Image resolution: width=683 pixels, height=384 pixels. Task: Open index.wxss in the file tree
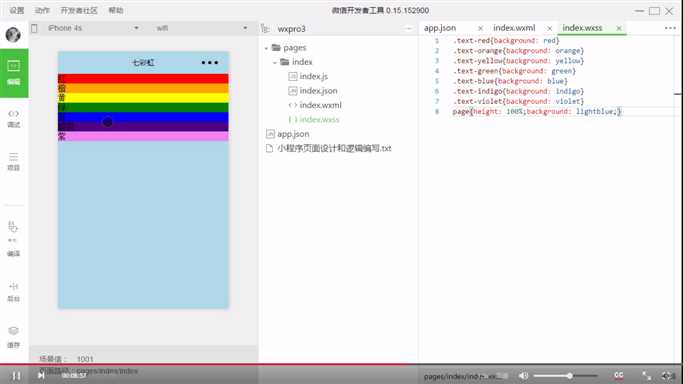[x=319, y=119]
